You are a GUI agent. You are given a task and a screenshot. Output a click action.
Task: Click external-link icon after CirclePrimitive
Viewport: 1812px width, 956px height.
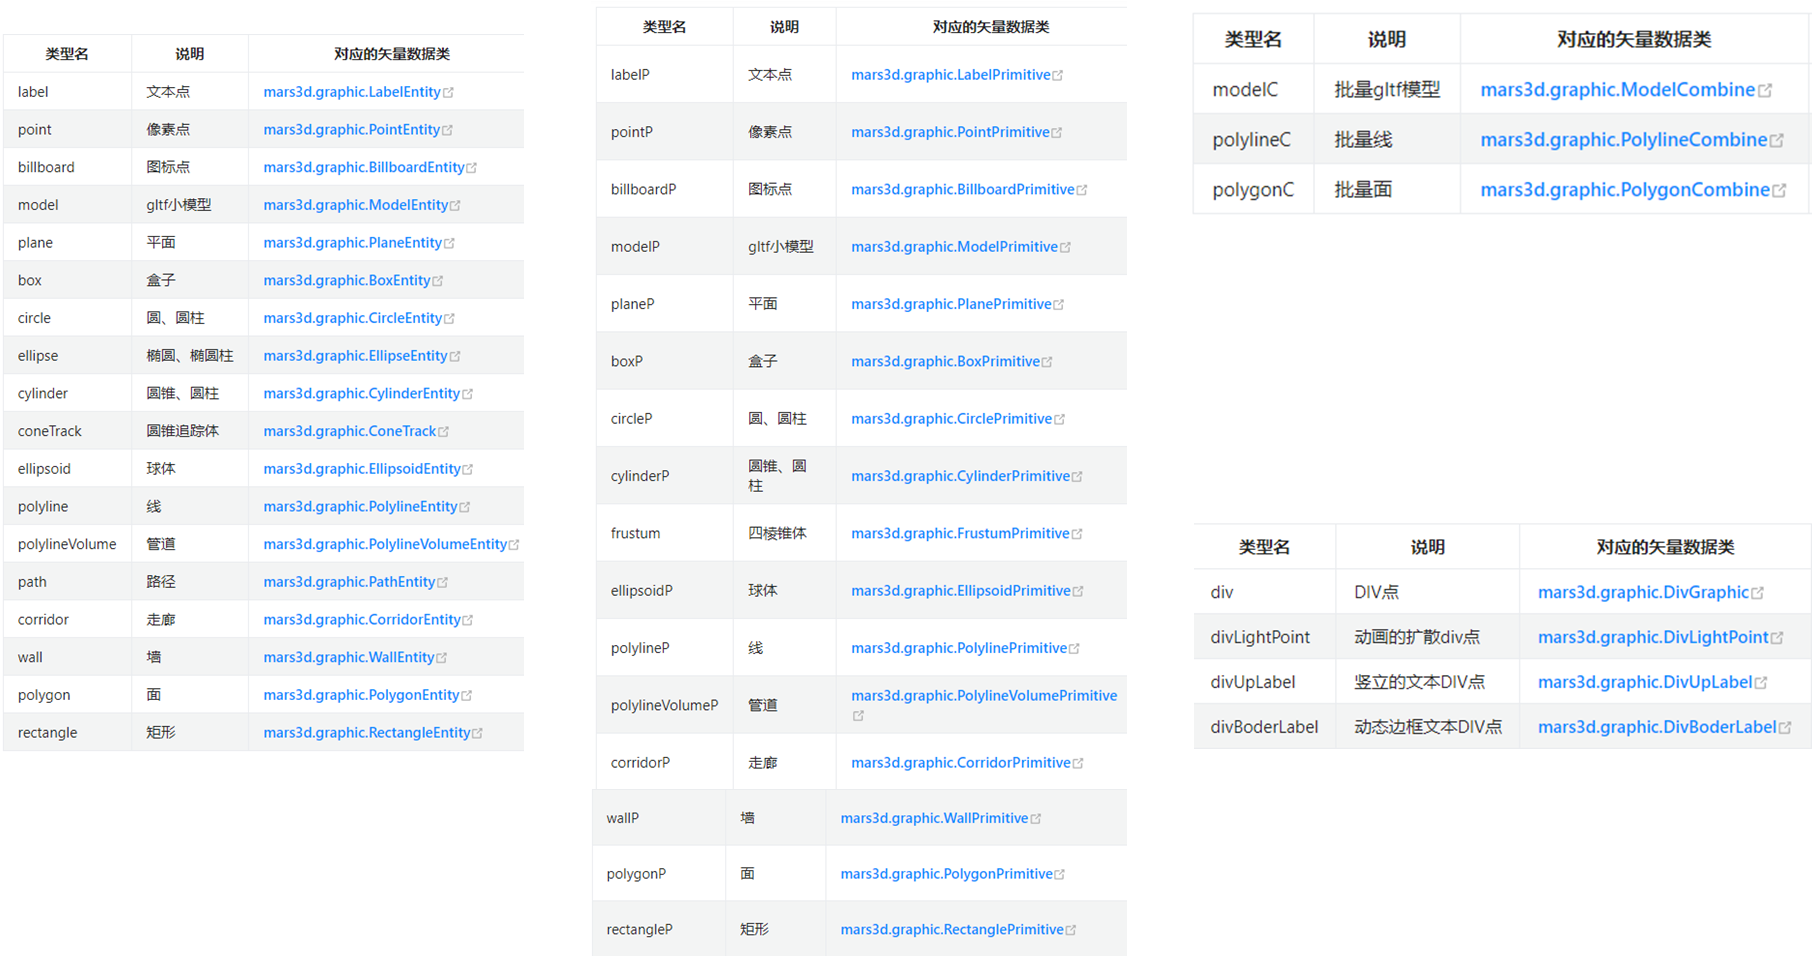(x=1059, y=420)
